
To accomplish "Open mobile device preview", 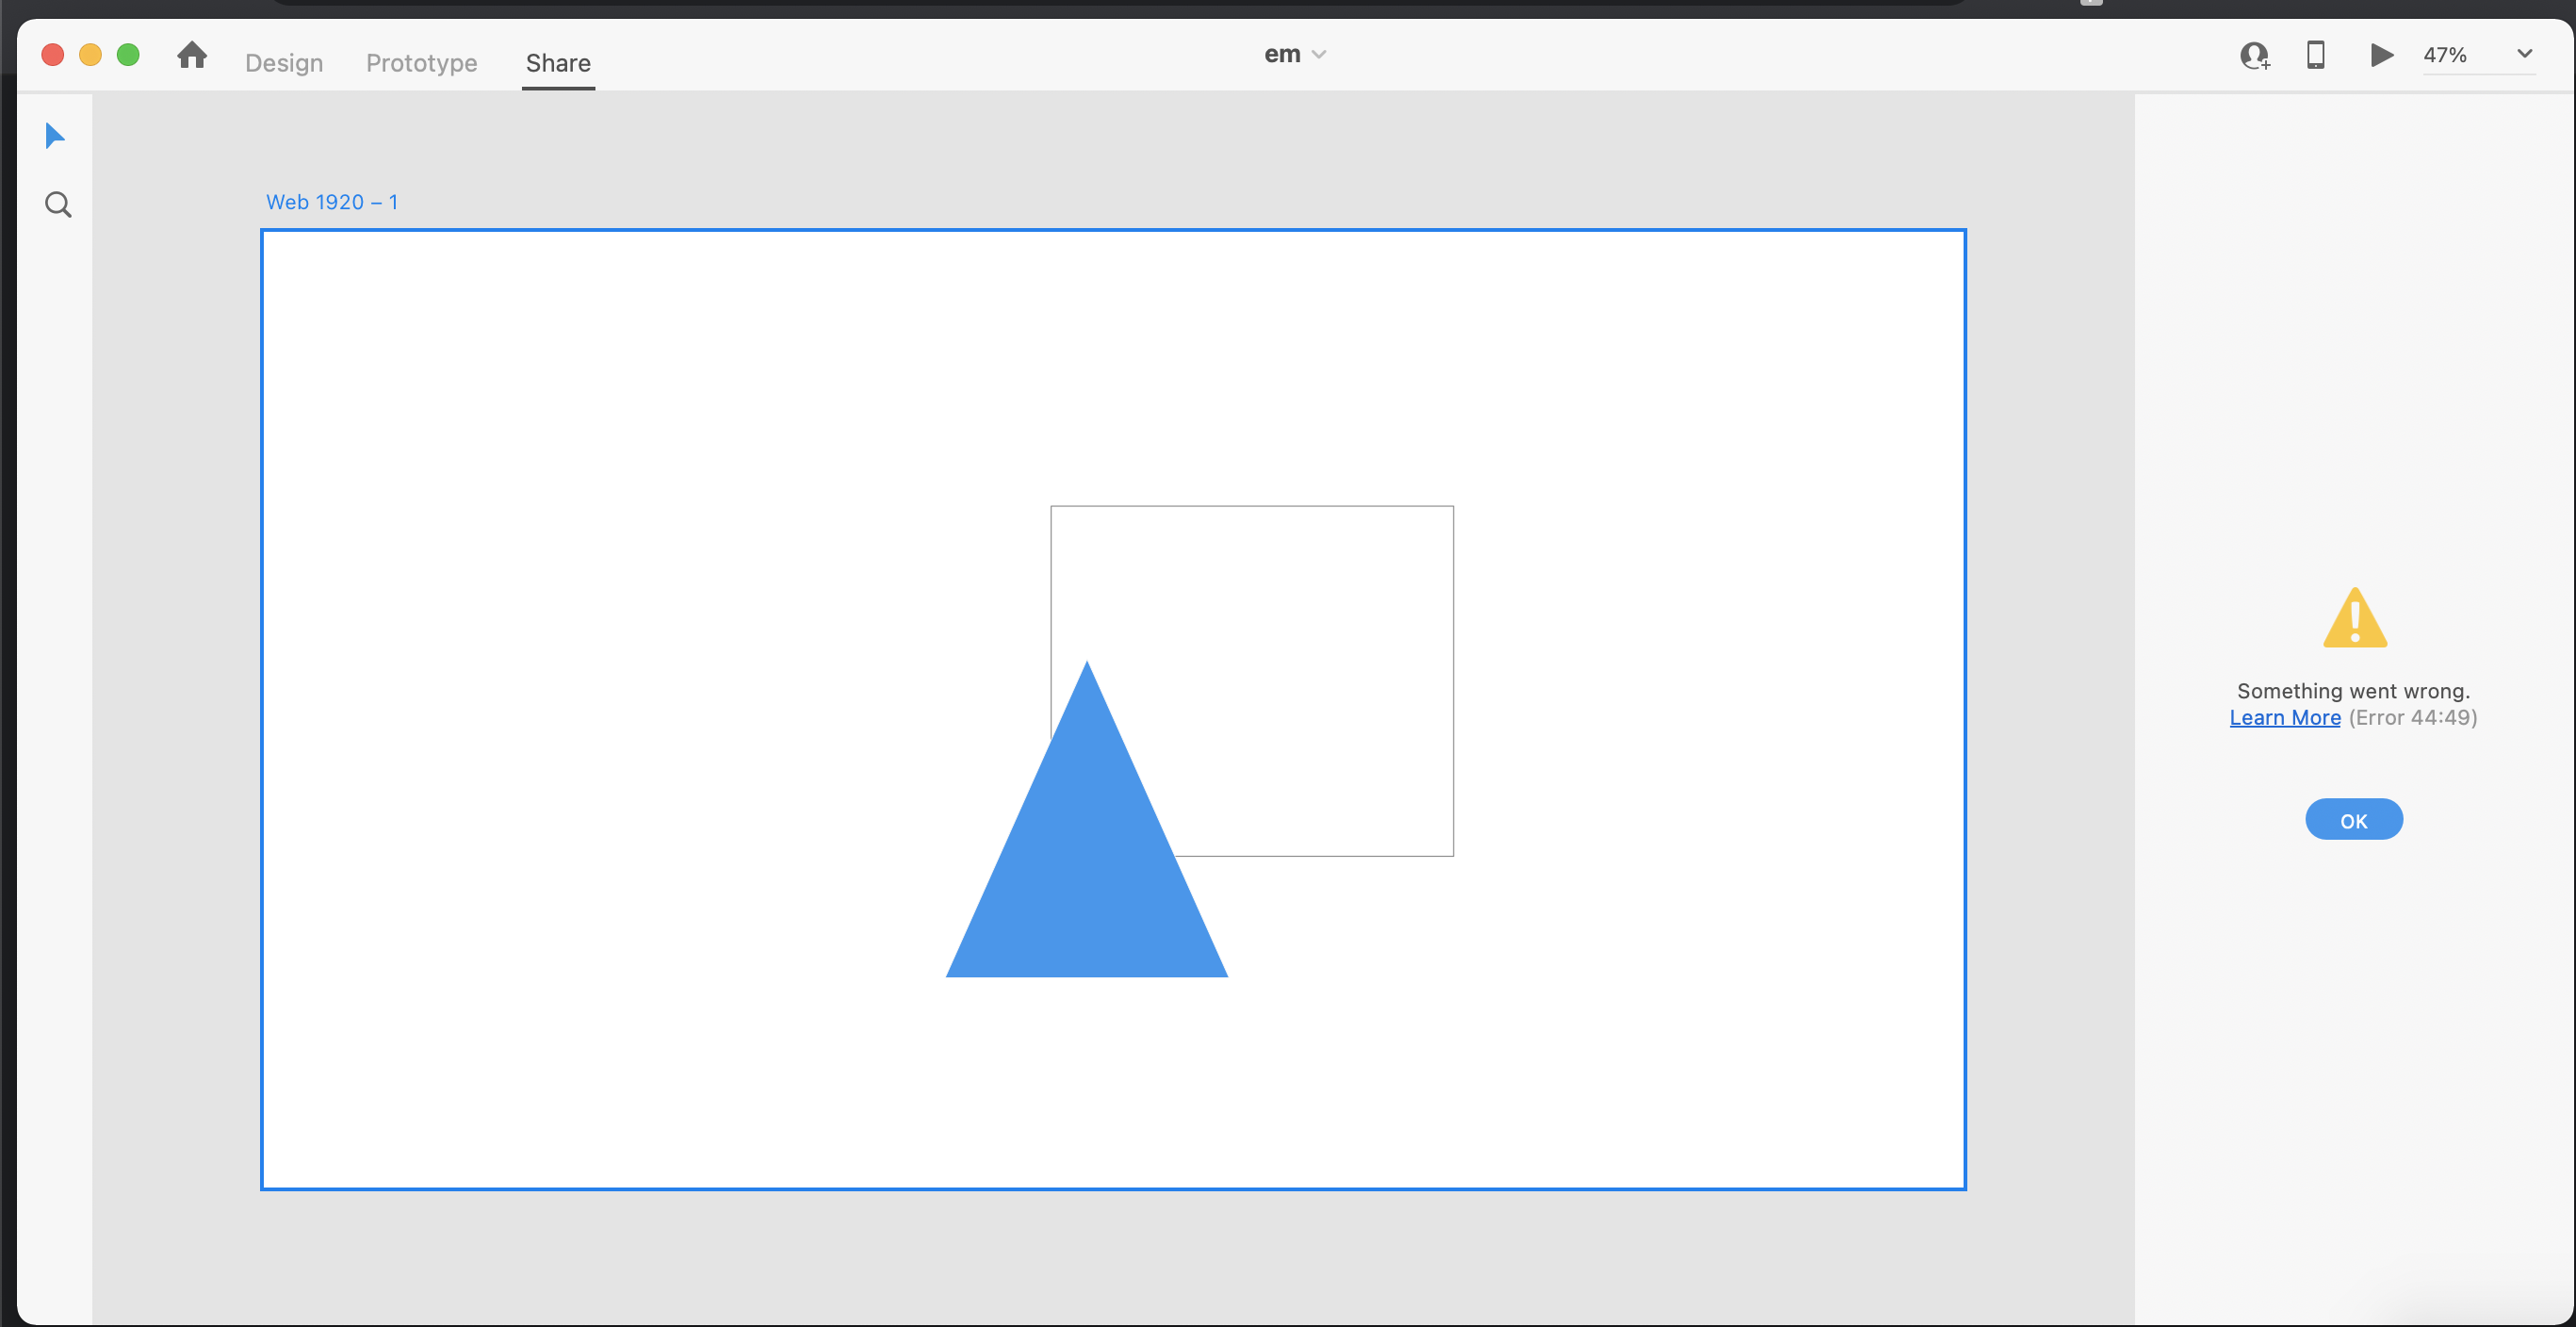I will (x=2316, y=56).
